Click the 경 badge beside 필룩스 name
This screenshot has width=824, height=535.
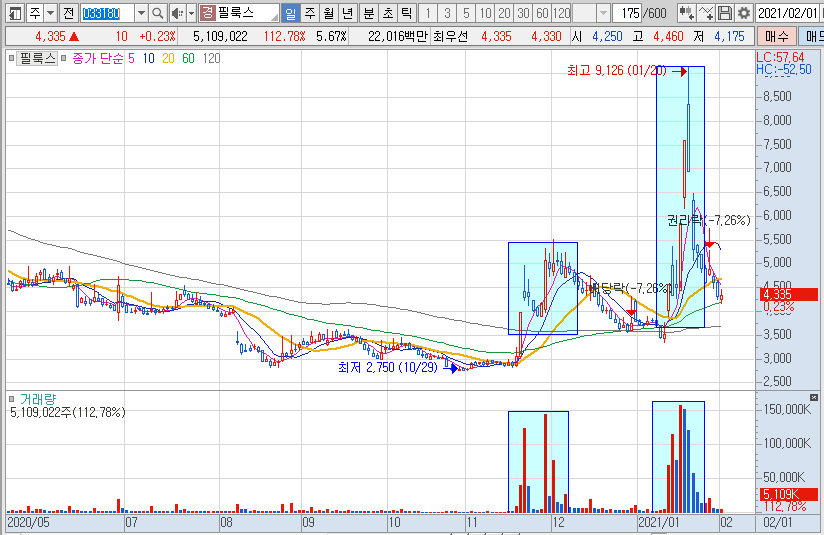pos(207,14)
